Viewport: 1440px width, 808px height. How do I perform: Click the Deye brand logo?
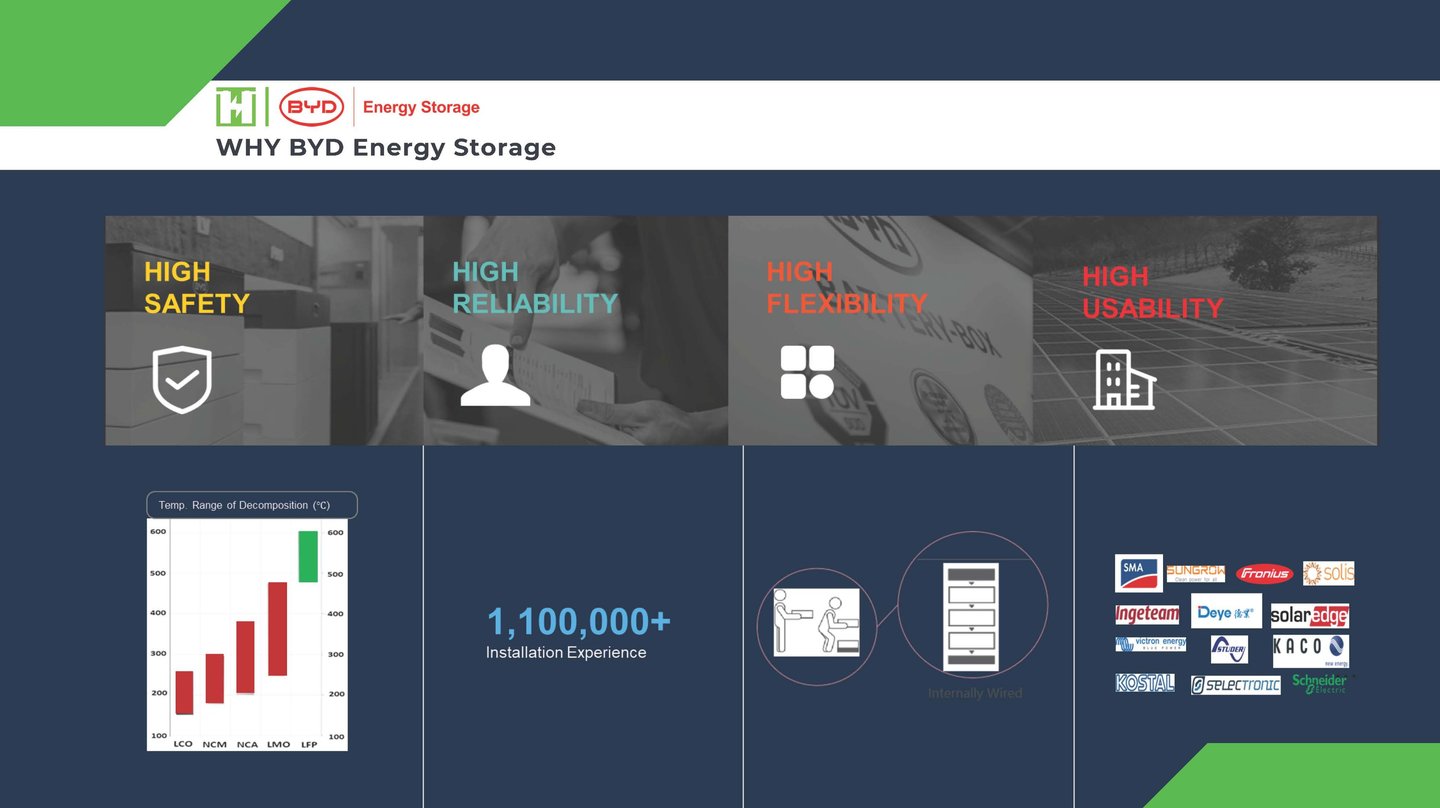pos(1226,612)
